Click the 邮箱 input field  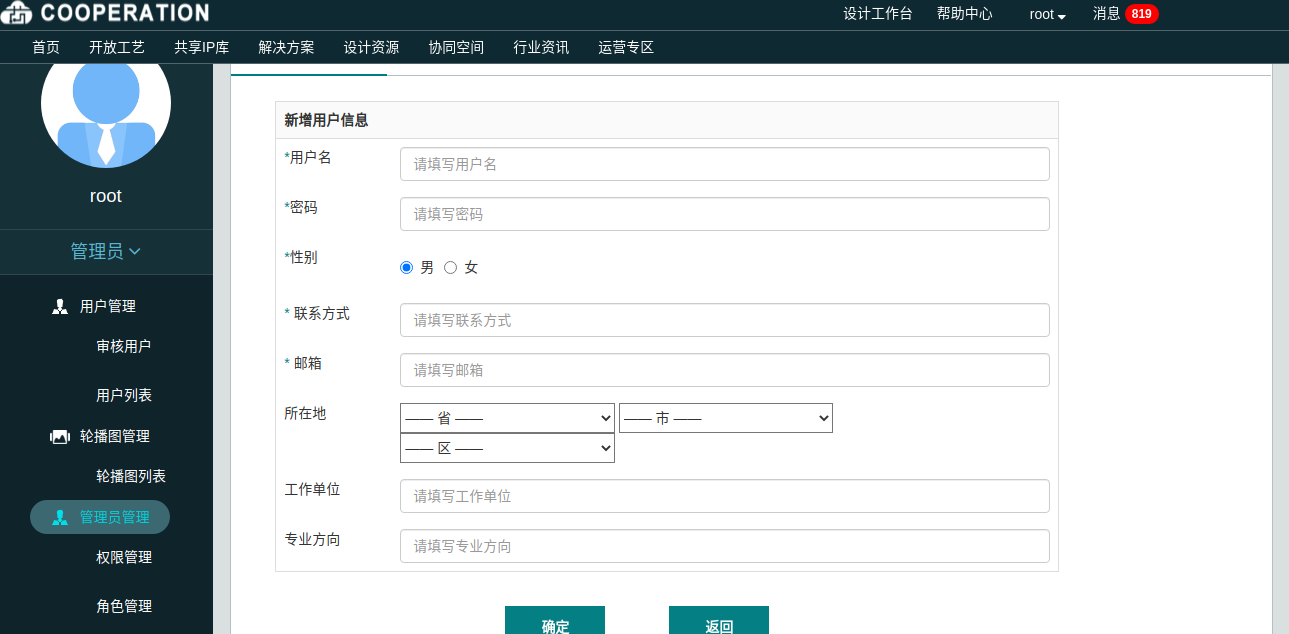click(x=725, y=370)
